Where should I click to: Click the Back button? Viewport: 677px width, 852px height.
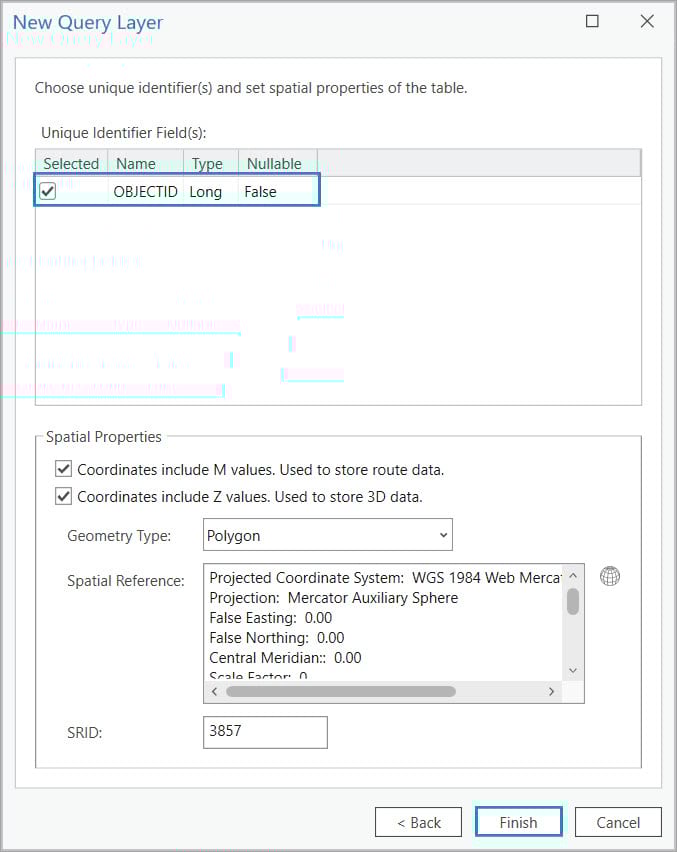[418, 821]
